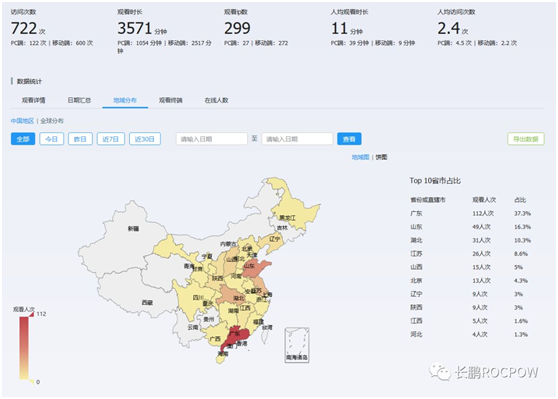Viewport: 558px width, 399px height.
Task: Select the 地域图 view toggle
Action: tap(360, 157)
